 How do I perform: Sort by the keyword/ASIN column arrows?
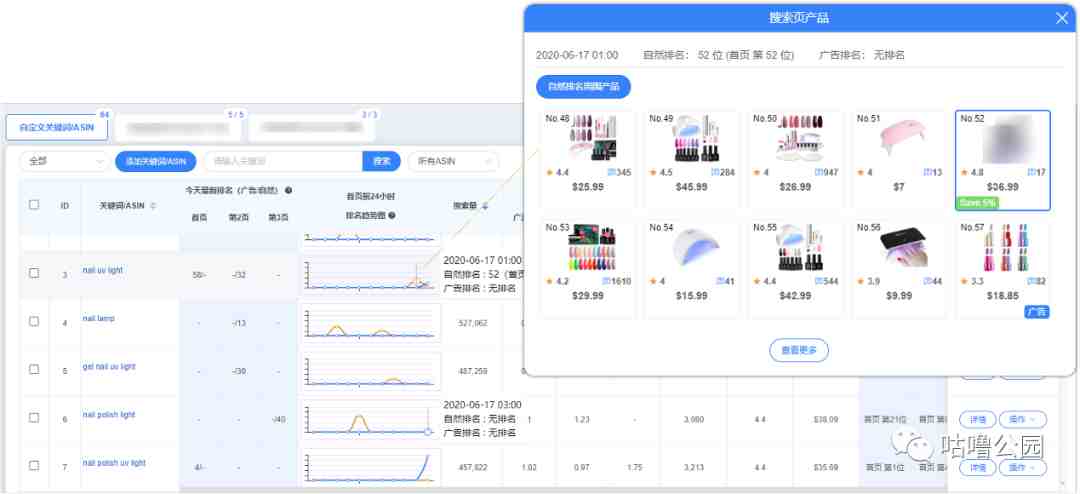(152, 205)
